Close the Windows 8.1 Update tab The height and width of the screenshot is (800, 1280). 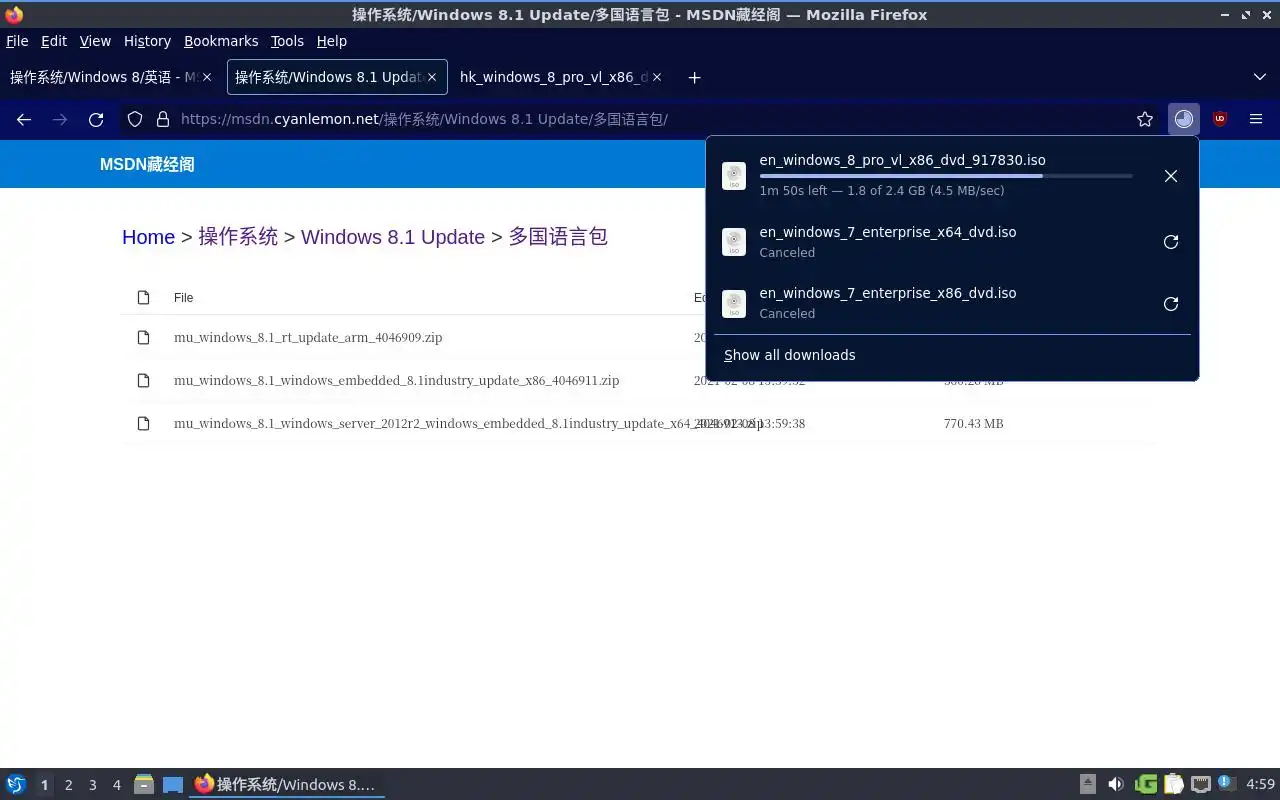[432, 77]
